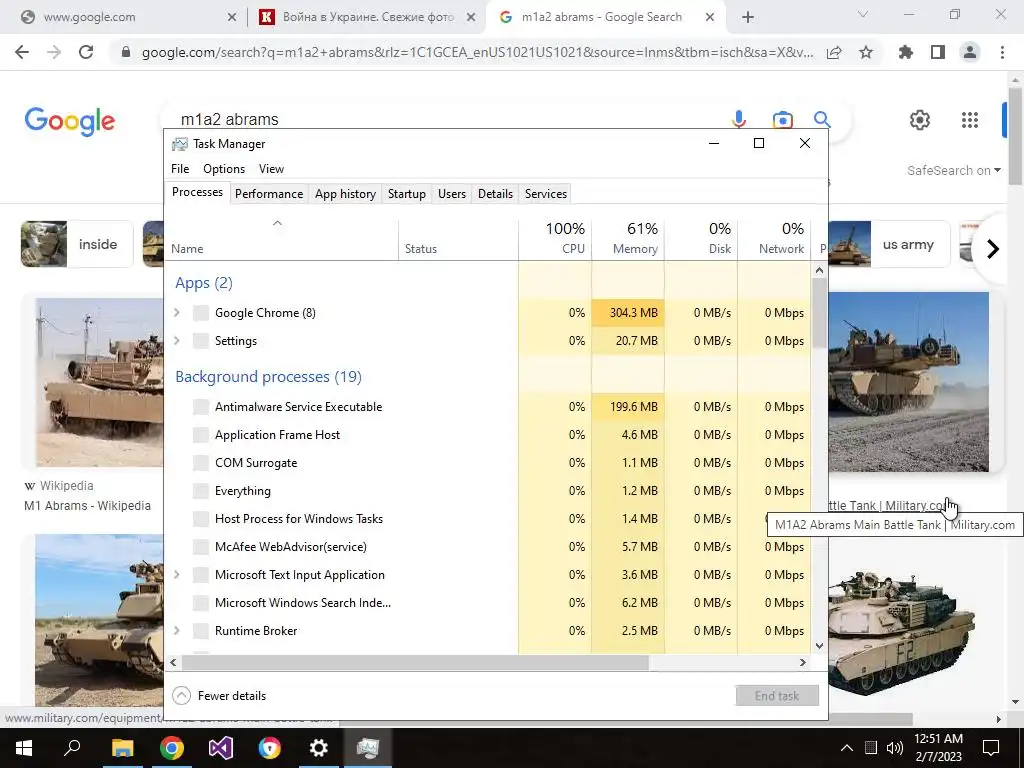Show hidden system tray icons
The image size is (1024, 768).
click(846, 748)
